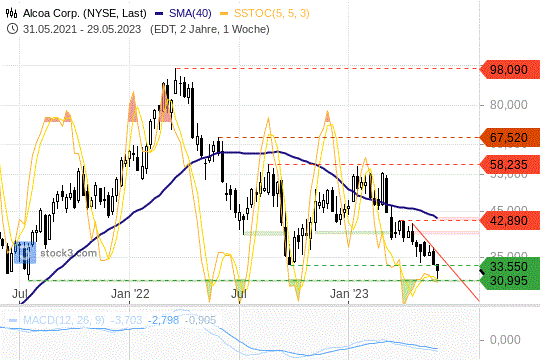This screenshot has height=360, width=540.
Task: Click the MACD(12, 26, 9) indicator label
Action: pos(64,320)
